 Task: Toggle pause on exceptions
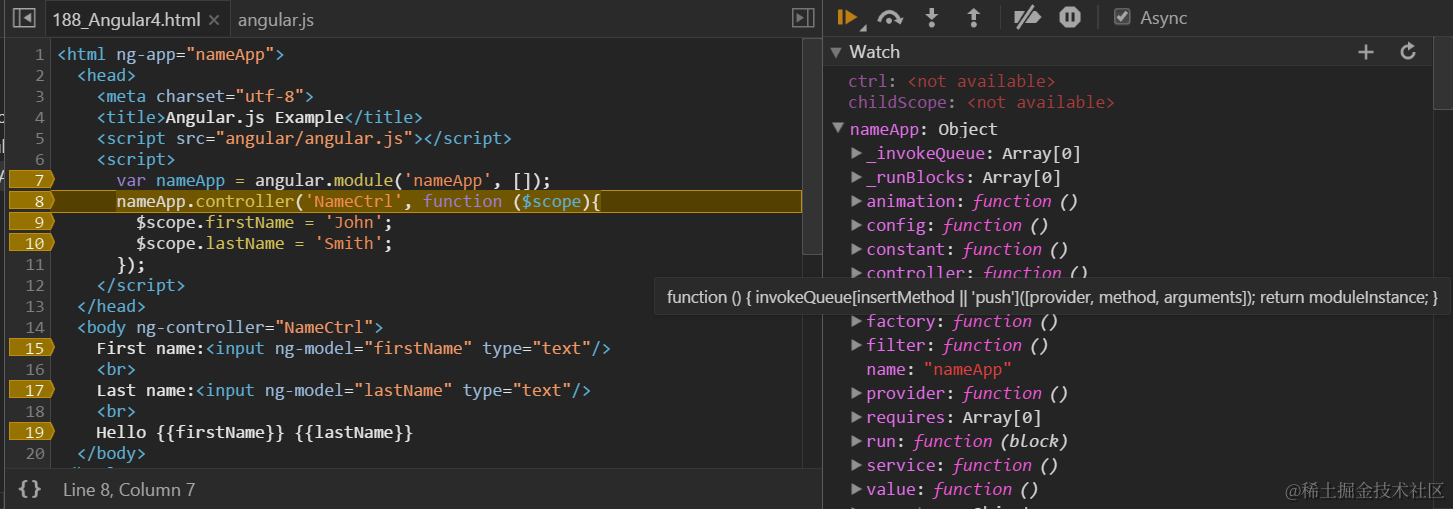[1070, 17]
